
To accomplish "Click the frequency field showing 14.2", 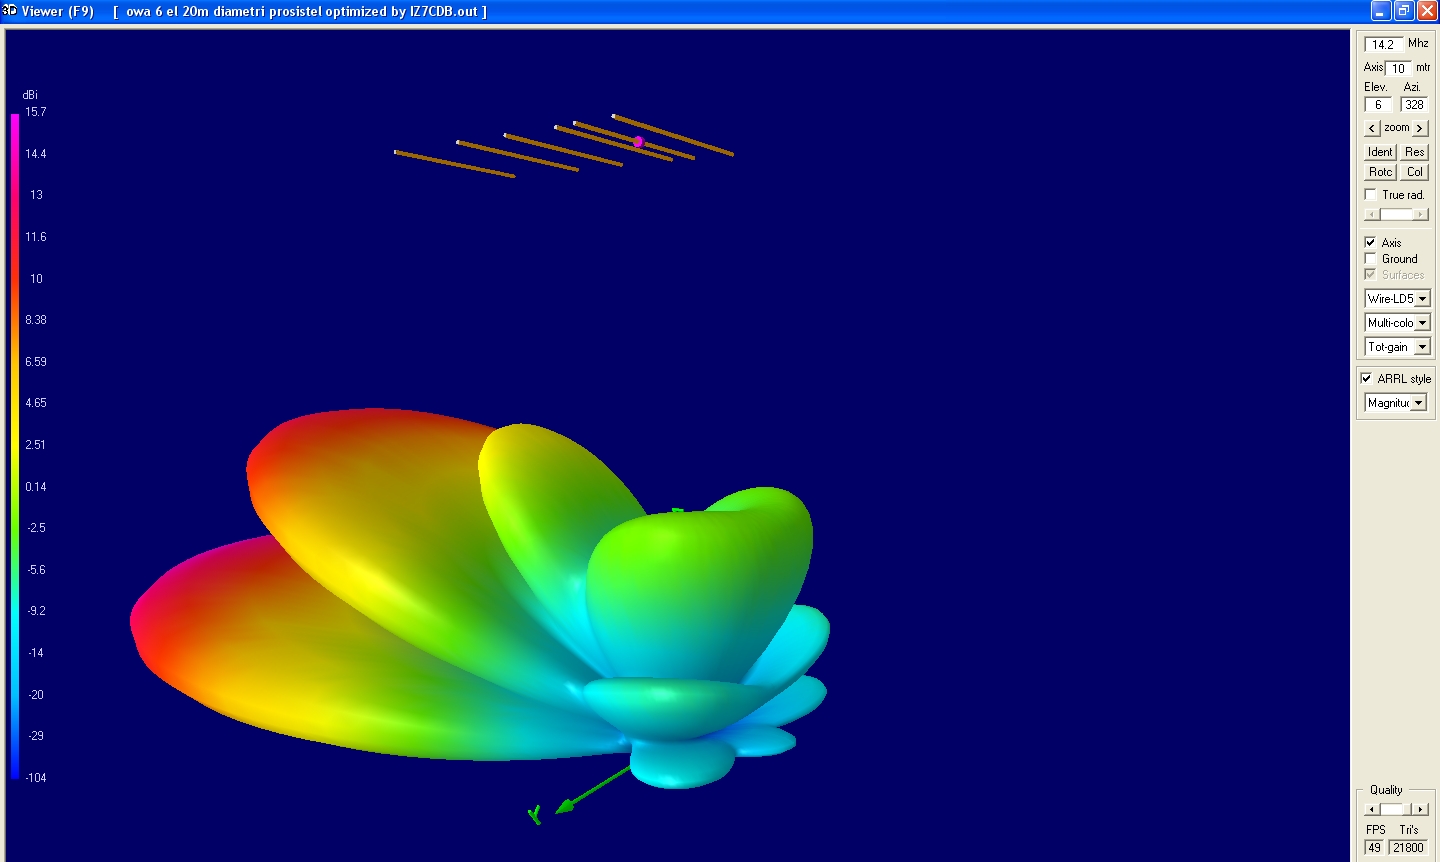I will tap(1384, 44).
